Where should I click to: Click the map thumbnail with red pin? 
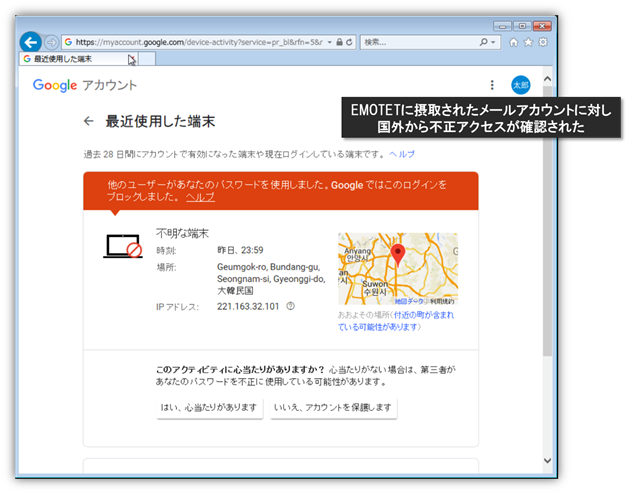(397, 268)
